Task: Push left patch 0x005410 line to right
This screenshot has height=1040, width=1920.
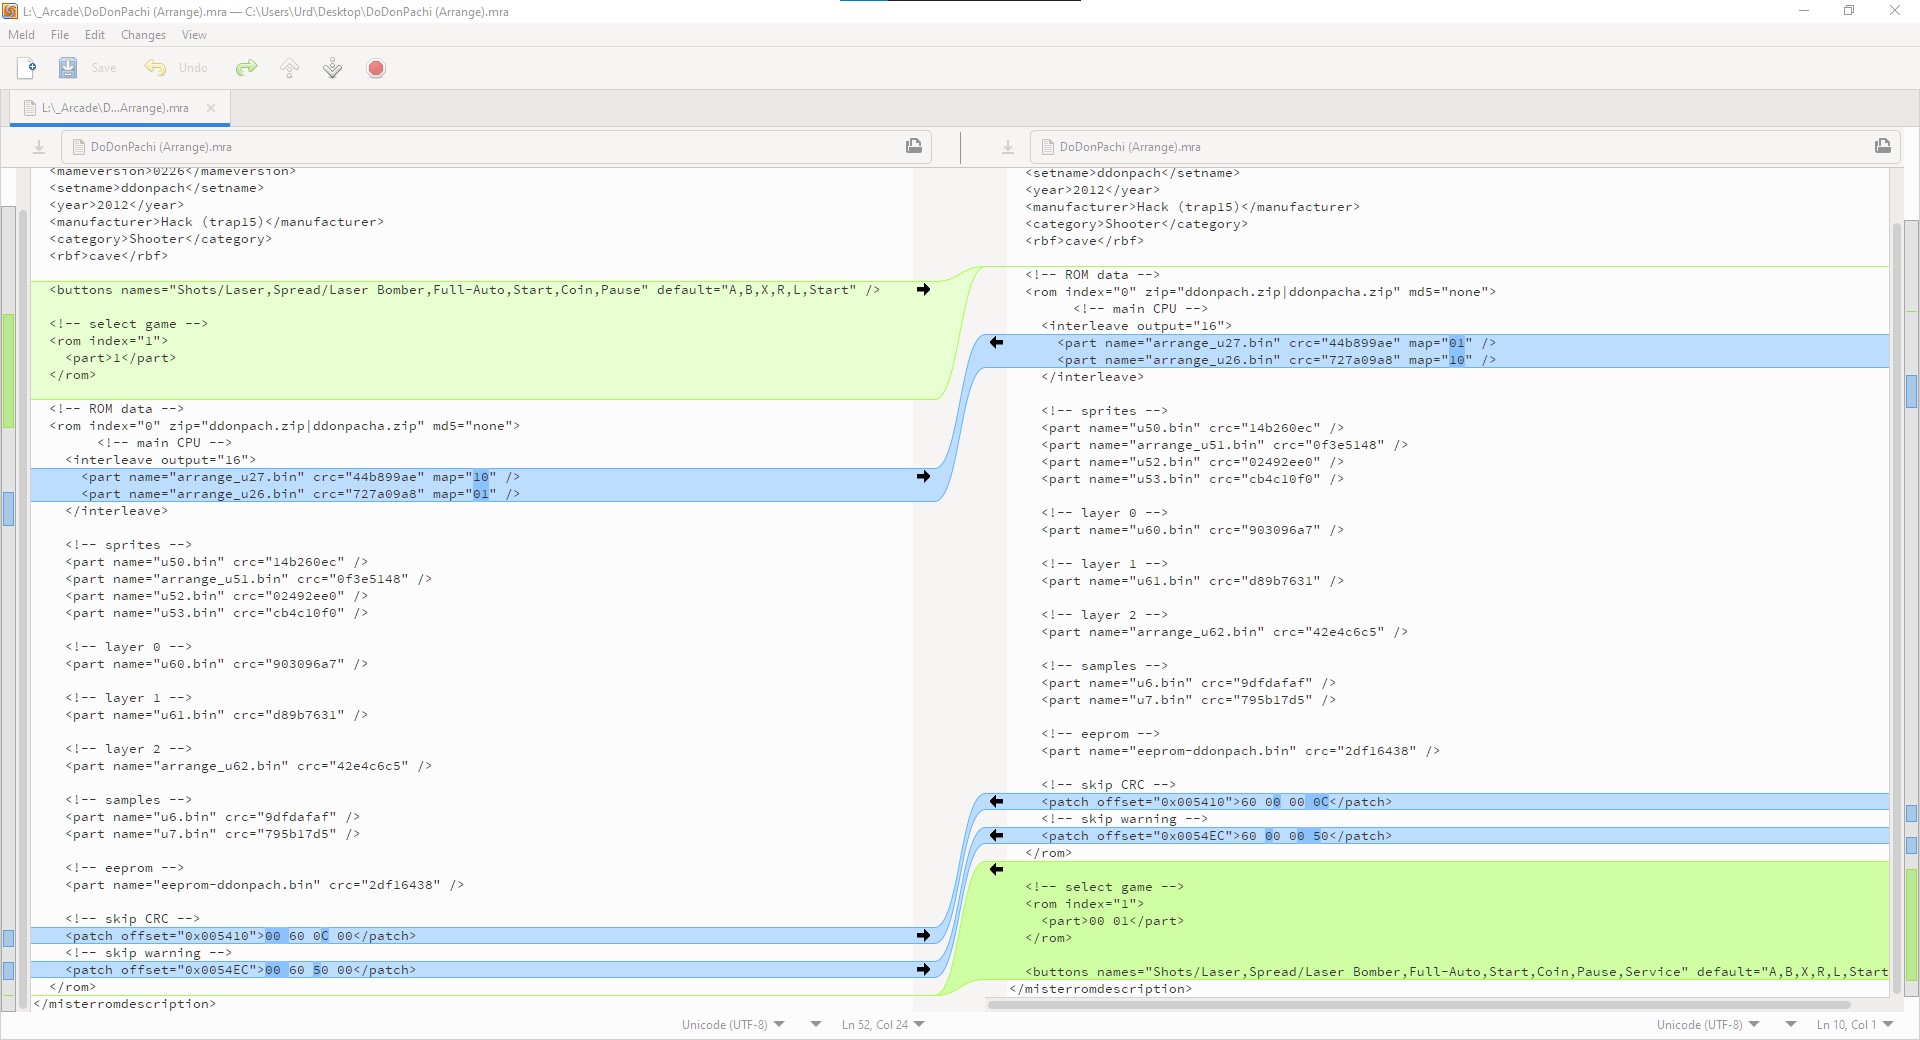Action: 923,935
